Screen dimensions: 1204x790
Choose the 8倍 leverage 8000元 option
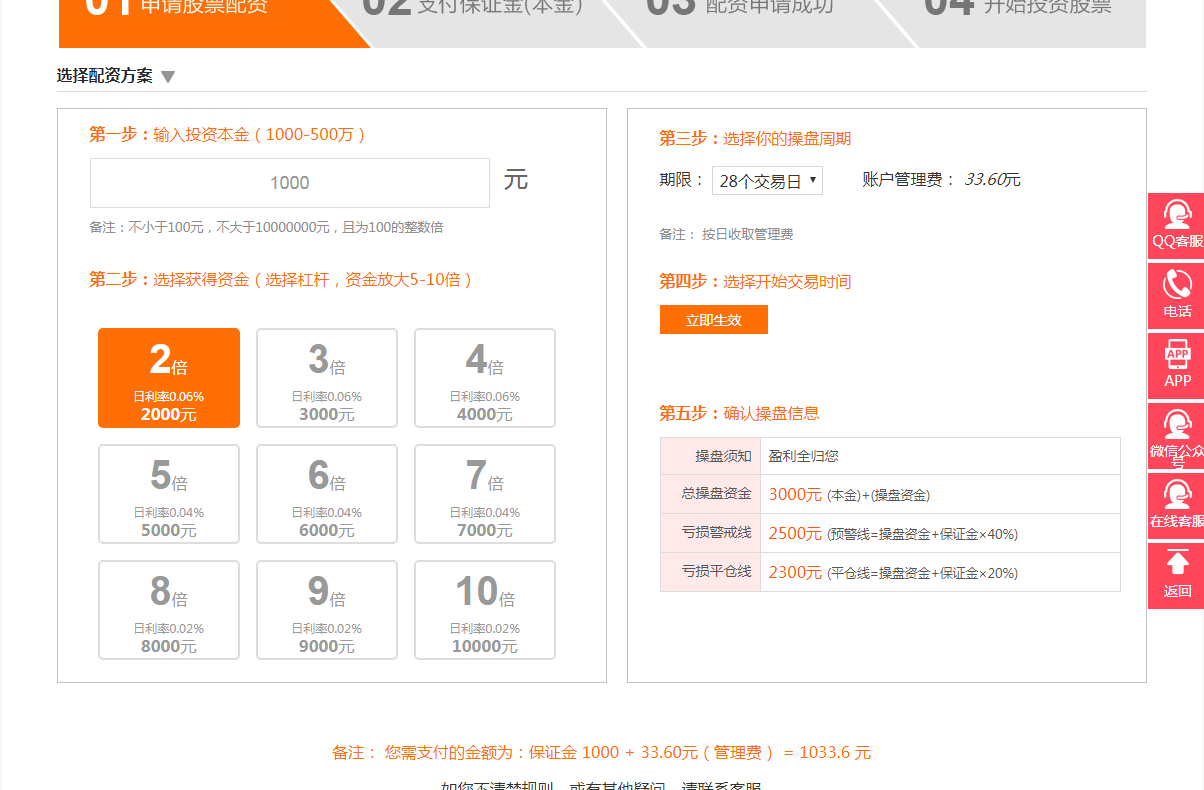[169, 610]
